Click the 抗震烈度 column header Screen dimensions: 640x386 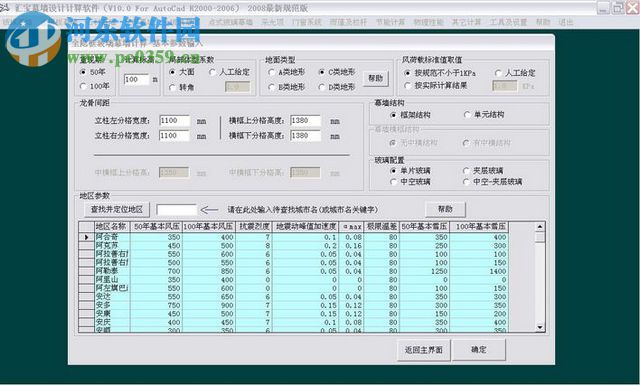coord(254,227)
